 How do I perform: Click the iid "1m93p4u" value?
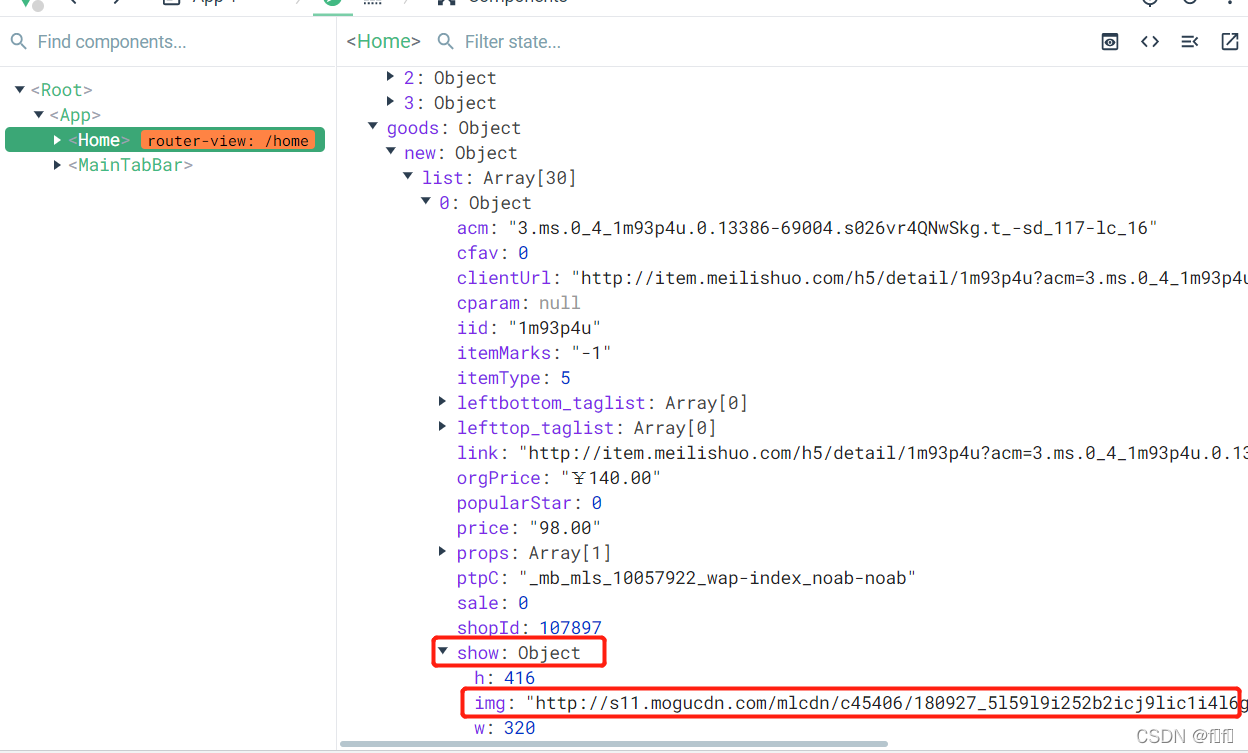(x=554, y=328)
